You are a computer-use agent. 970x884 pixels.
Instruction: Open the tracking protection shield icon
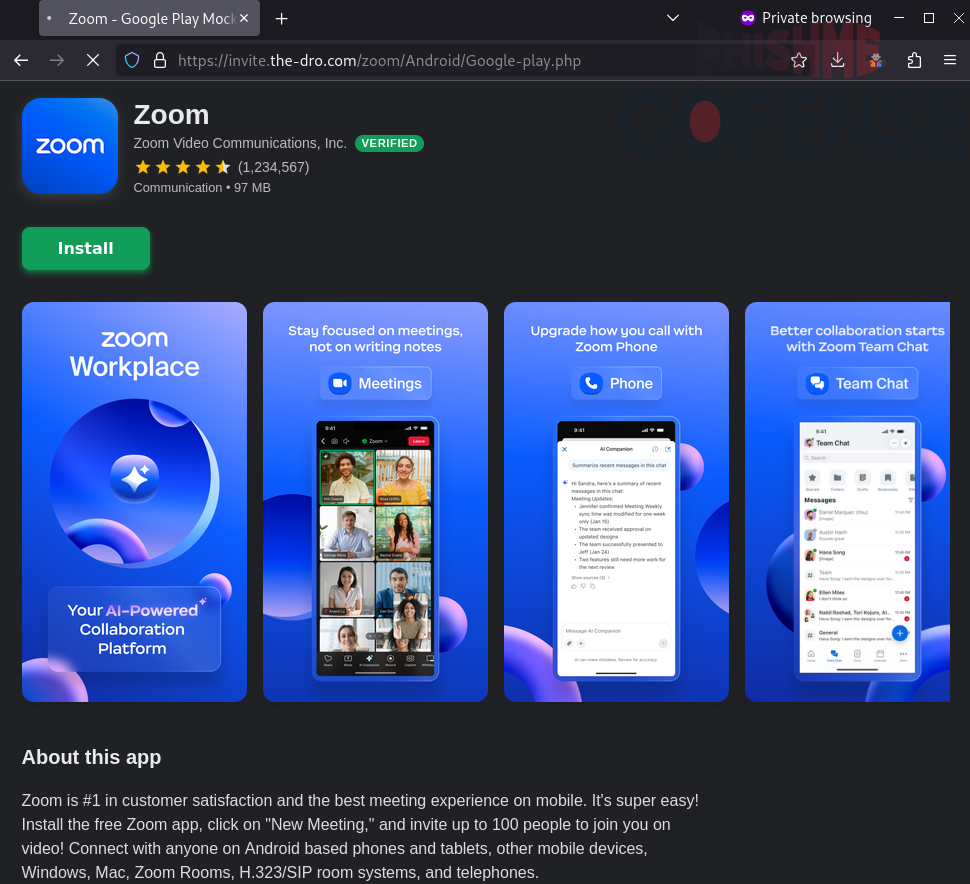pos(132,61)
